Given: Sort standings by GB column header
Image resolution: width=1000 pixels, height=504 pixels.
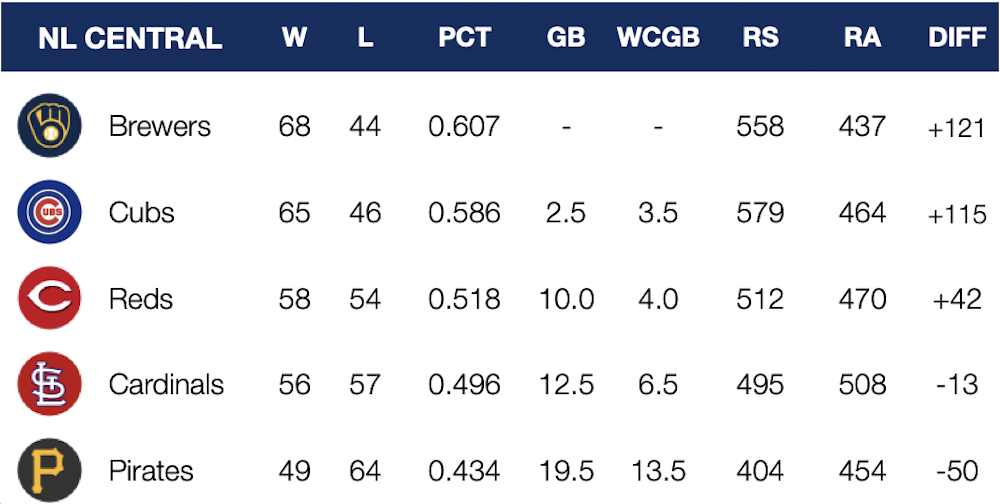Looking at the screenshot, I should pos(566,38).
